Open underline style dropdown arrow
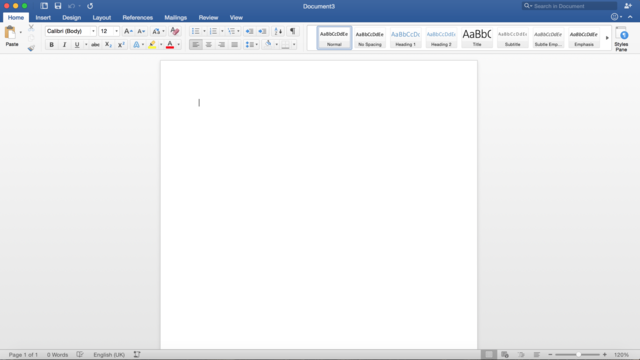640x360 pixels. pos(86,44)
